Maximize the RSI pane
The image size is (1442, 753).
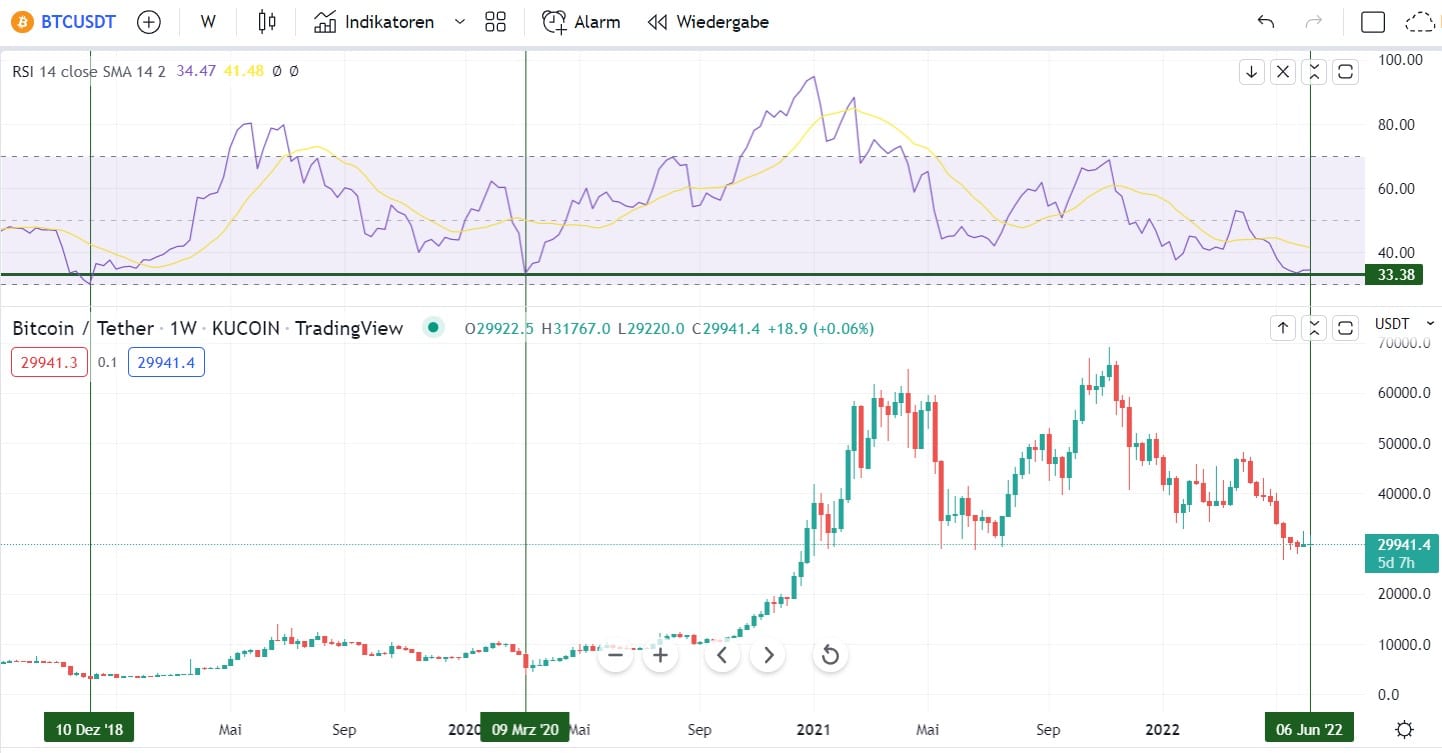(1345, 71)
